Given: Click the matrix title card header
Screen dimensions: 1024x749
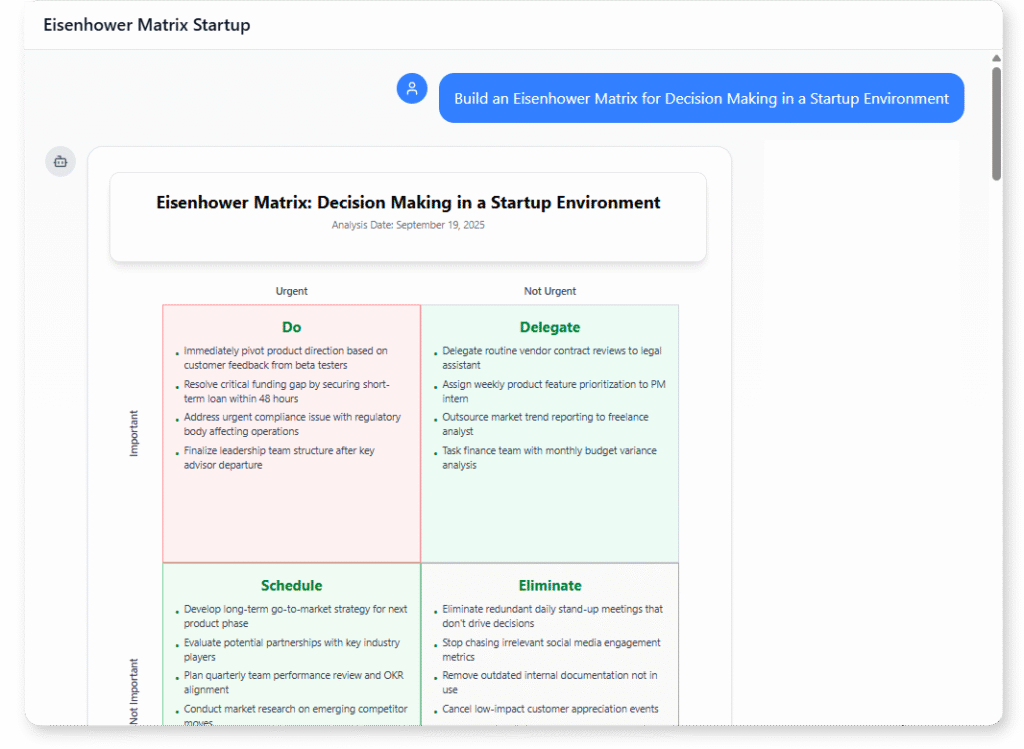Looking at the screenshot, I should (x=408, y=202).
